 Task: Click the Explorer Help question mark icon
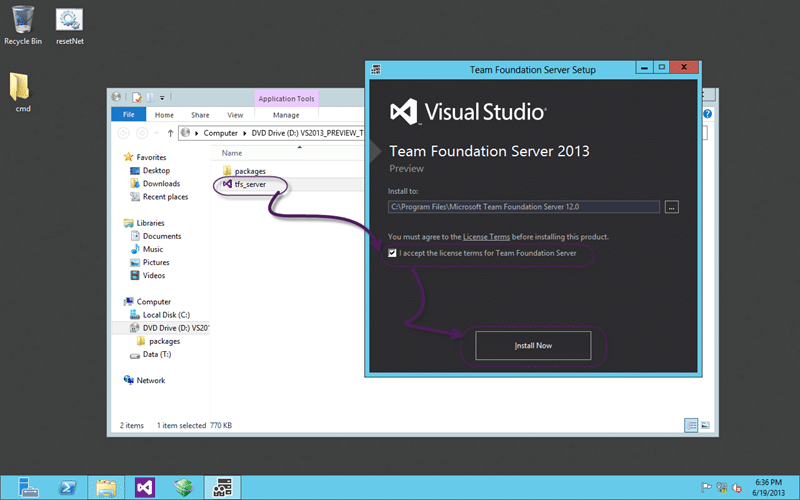pos(707,114)
